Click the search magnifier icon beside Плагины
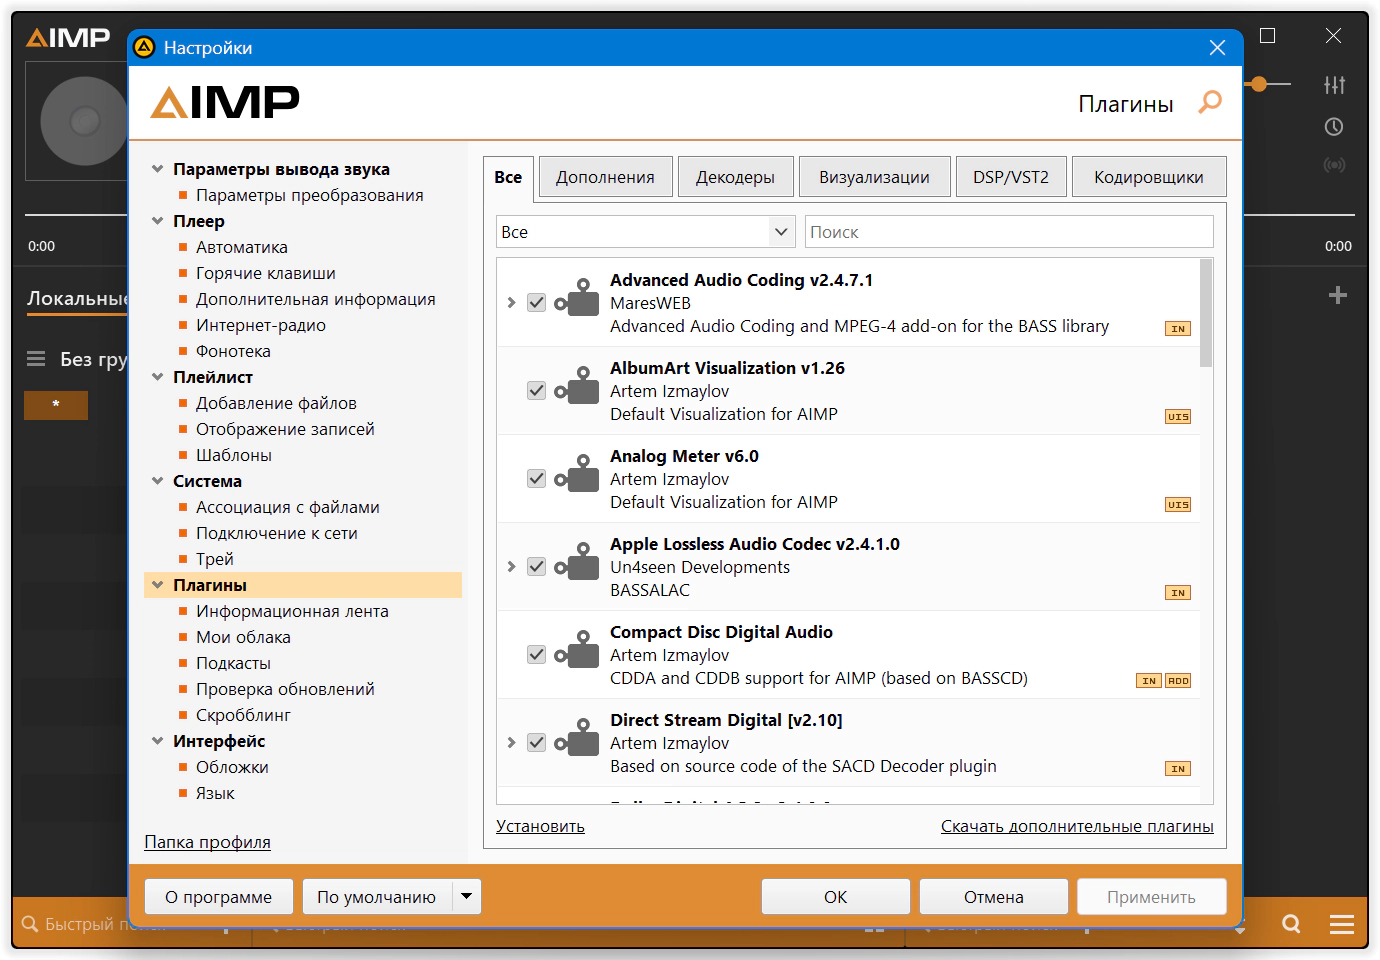This screenshot has height=960, width=1380. pyautogui.click(x=1210, y=102)
